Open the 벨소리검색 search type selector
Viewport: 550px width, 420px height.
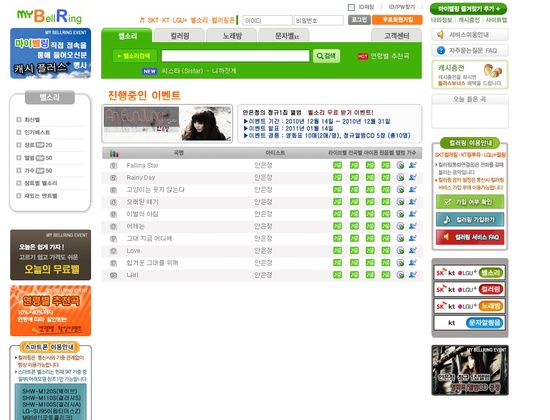pos(134,56)
